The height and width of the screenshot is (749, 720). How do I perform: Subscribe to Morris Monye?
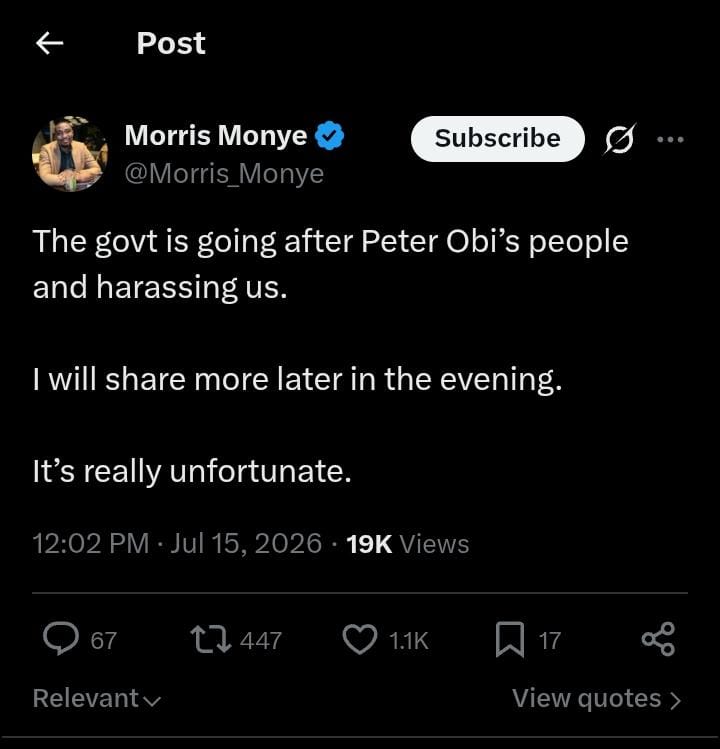tap(497, 139)
